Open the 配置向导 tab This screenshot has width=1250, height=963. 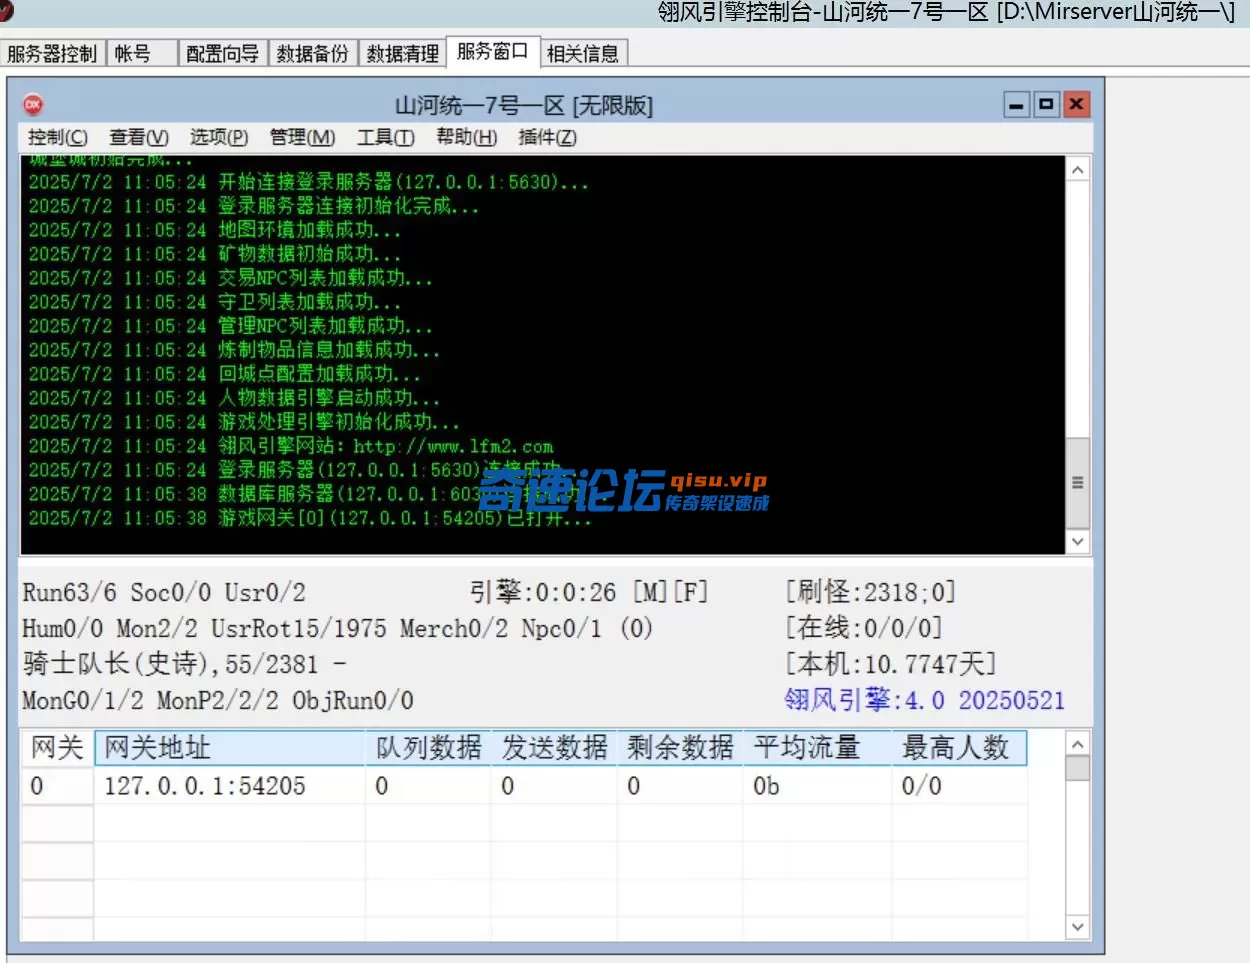[222, 53]
